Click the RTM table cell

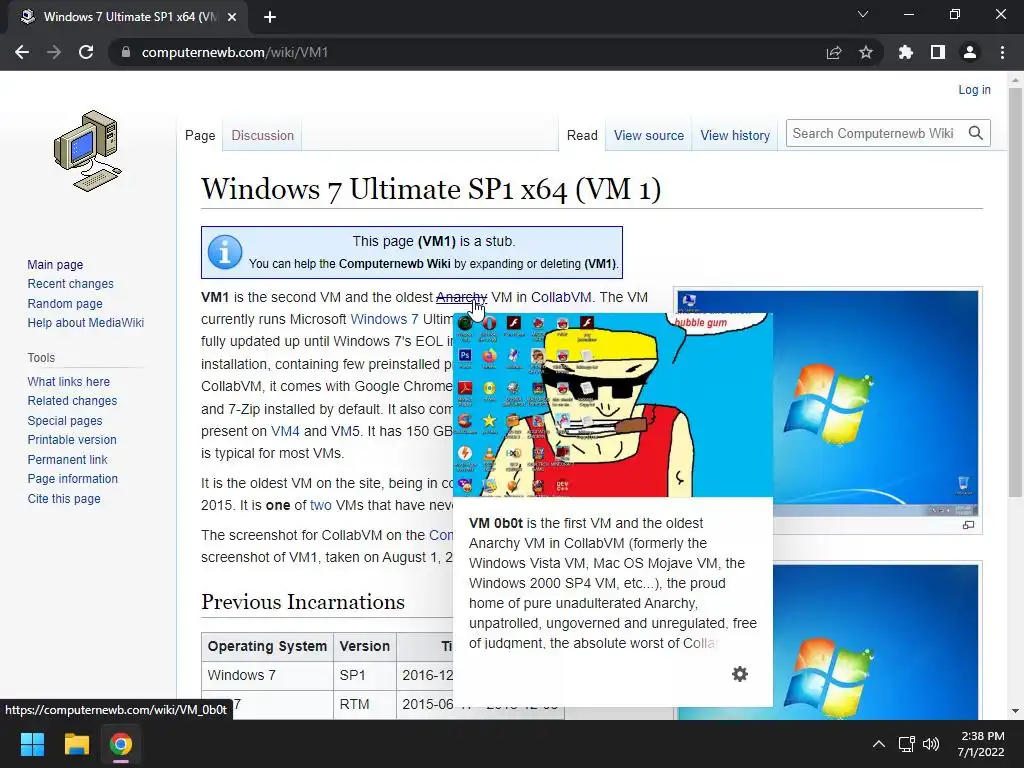tap(364, 705)
